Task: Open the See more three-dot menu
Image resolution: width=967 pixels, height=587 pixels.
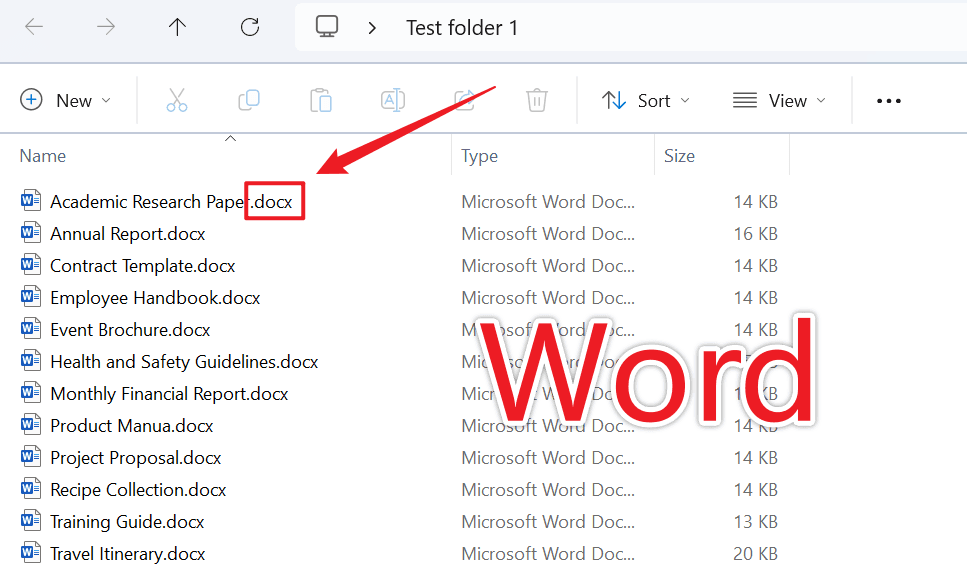Action: 889,101
